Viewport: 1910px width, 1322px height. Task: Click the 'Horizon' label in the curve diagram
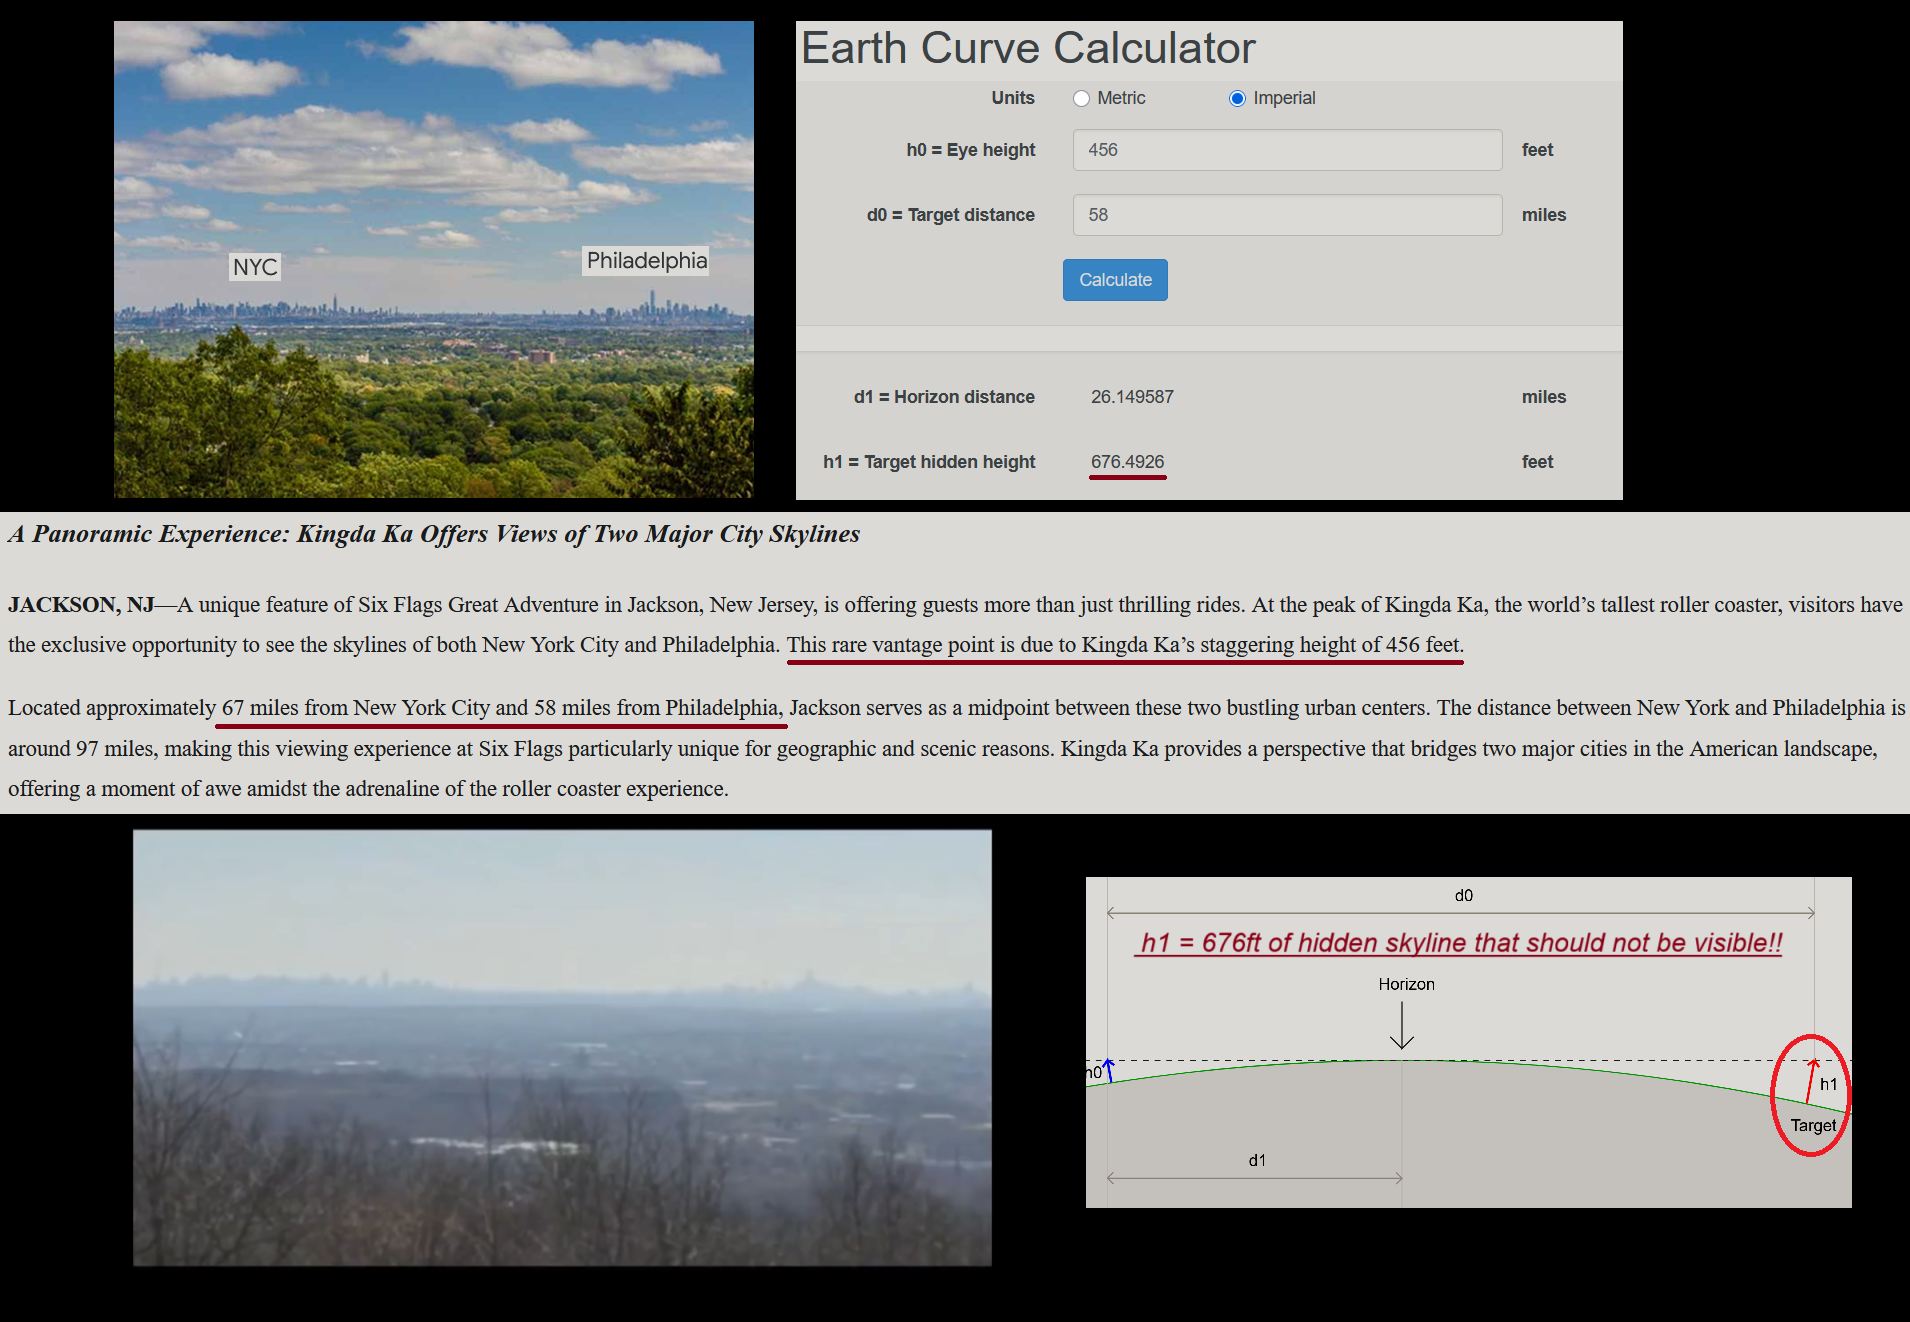click(x=1406, y=984)
